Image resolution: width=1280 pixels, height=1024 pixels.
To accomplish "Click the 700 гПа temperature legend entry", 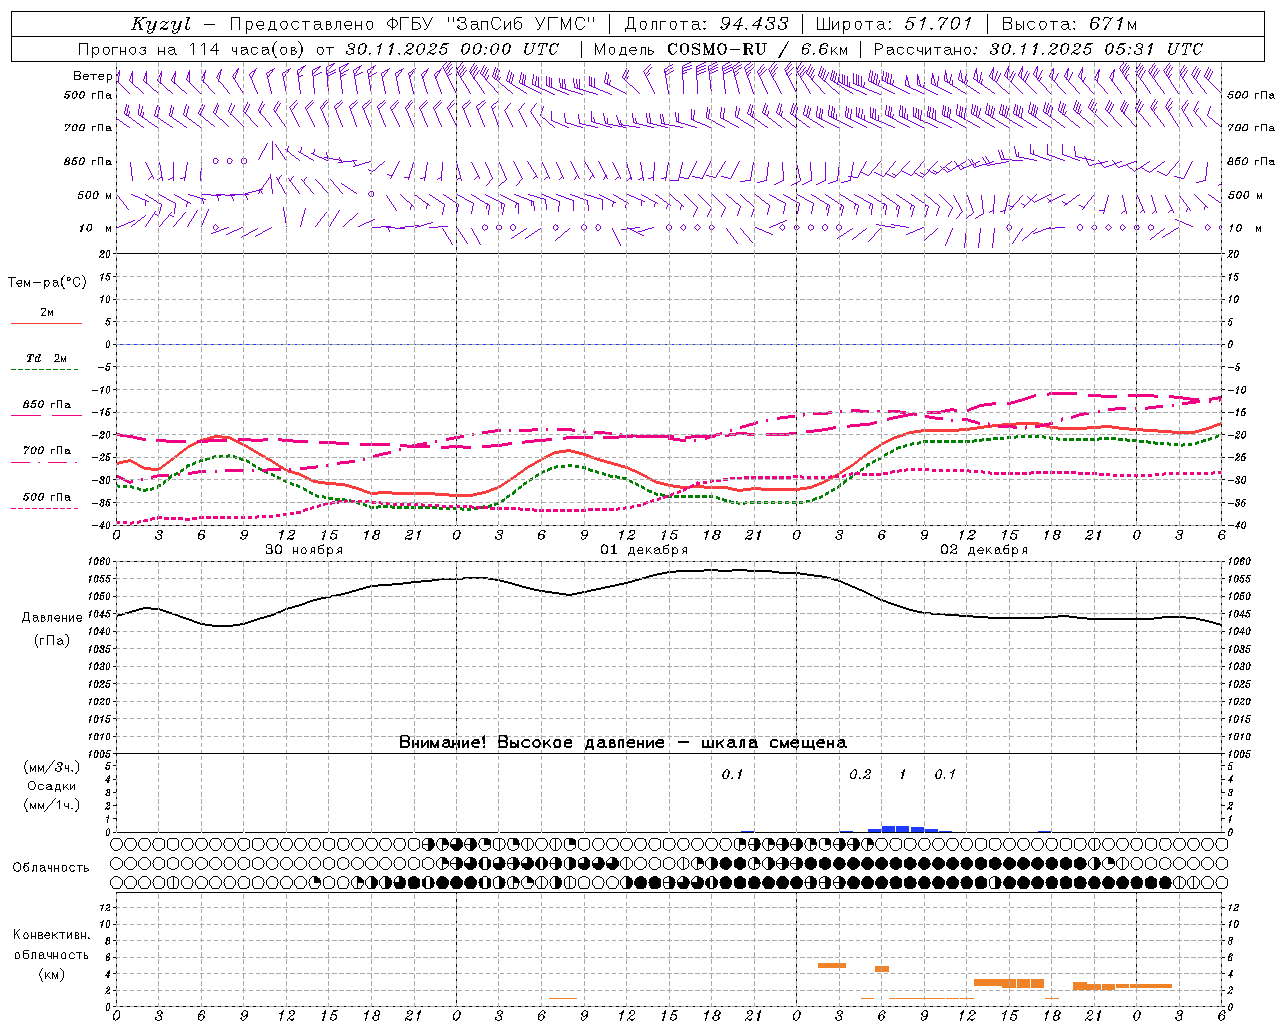I will tap(47, 450).
